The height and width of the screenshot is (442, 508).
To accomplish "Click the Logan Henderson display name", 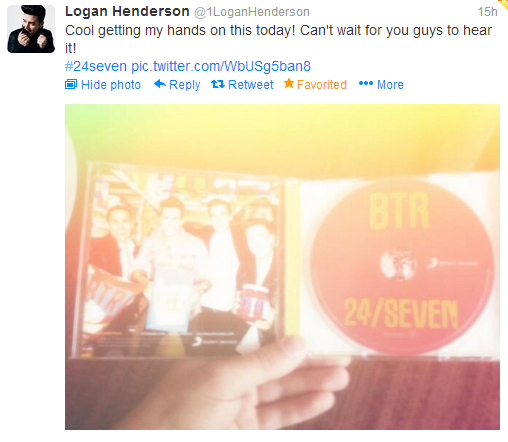I will pos(127,11).
